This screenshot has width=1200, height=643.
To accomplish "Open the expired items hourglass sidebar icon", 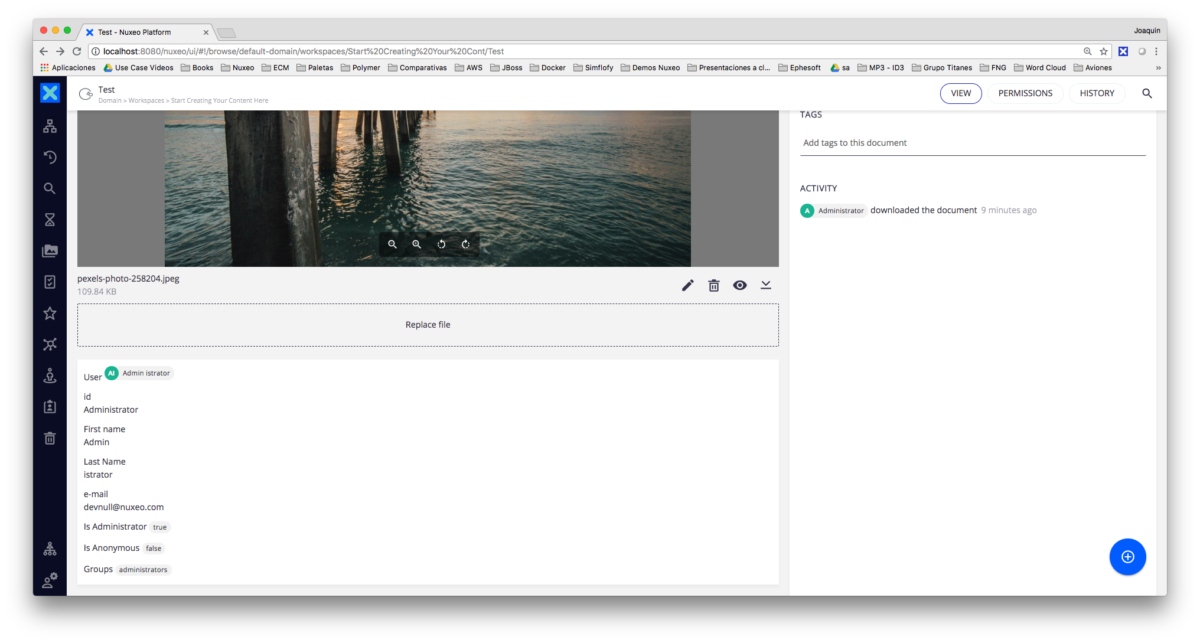I will tap(50, 219).
